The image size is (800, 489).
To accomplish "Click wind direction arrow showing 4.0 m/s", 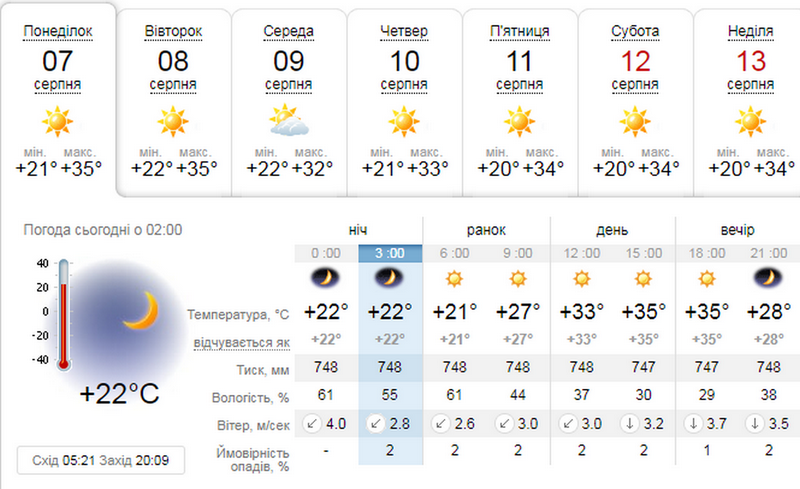I will pyautogui.click(x=312, y=422).
